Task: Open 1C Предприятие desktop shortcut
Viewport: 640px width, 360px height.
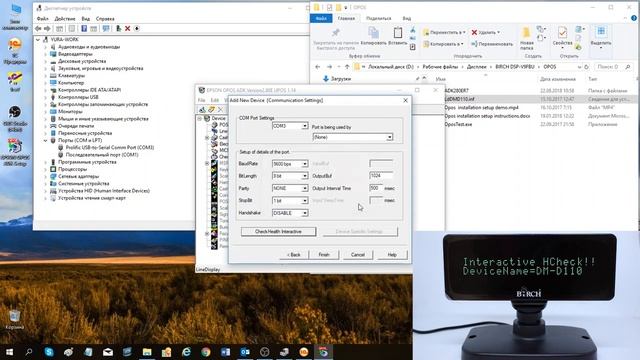Action: point(15,51)
